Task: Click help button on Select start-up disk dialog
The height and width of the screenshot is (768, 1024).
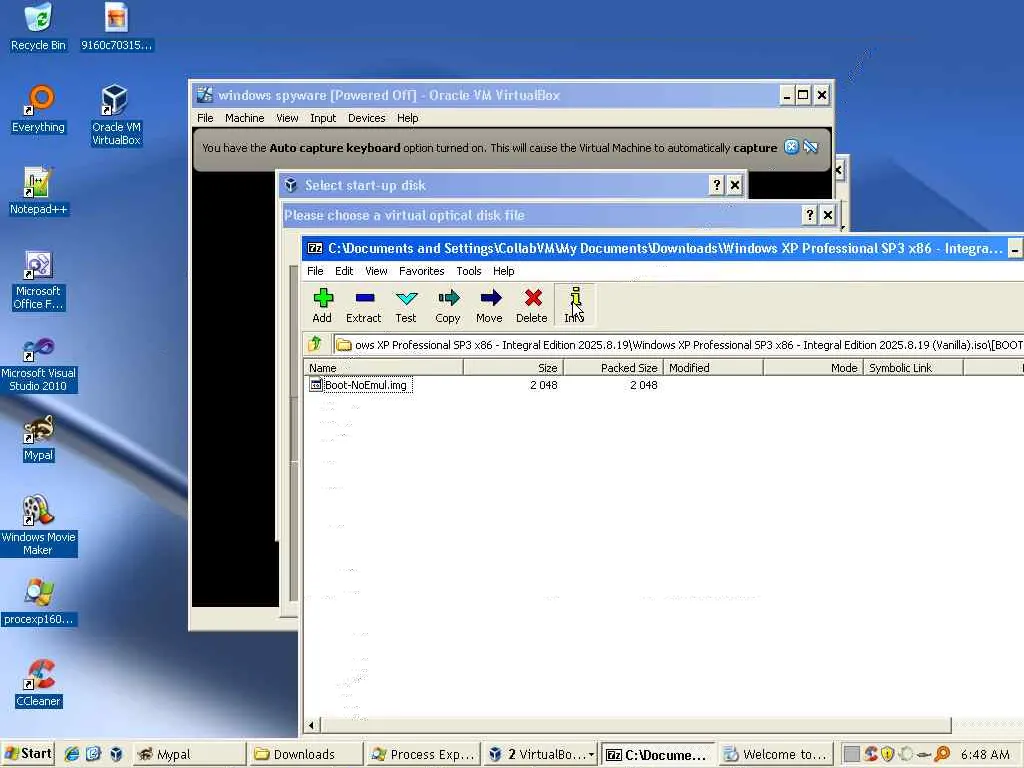Action: pos(716,185)
